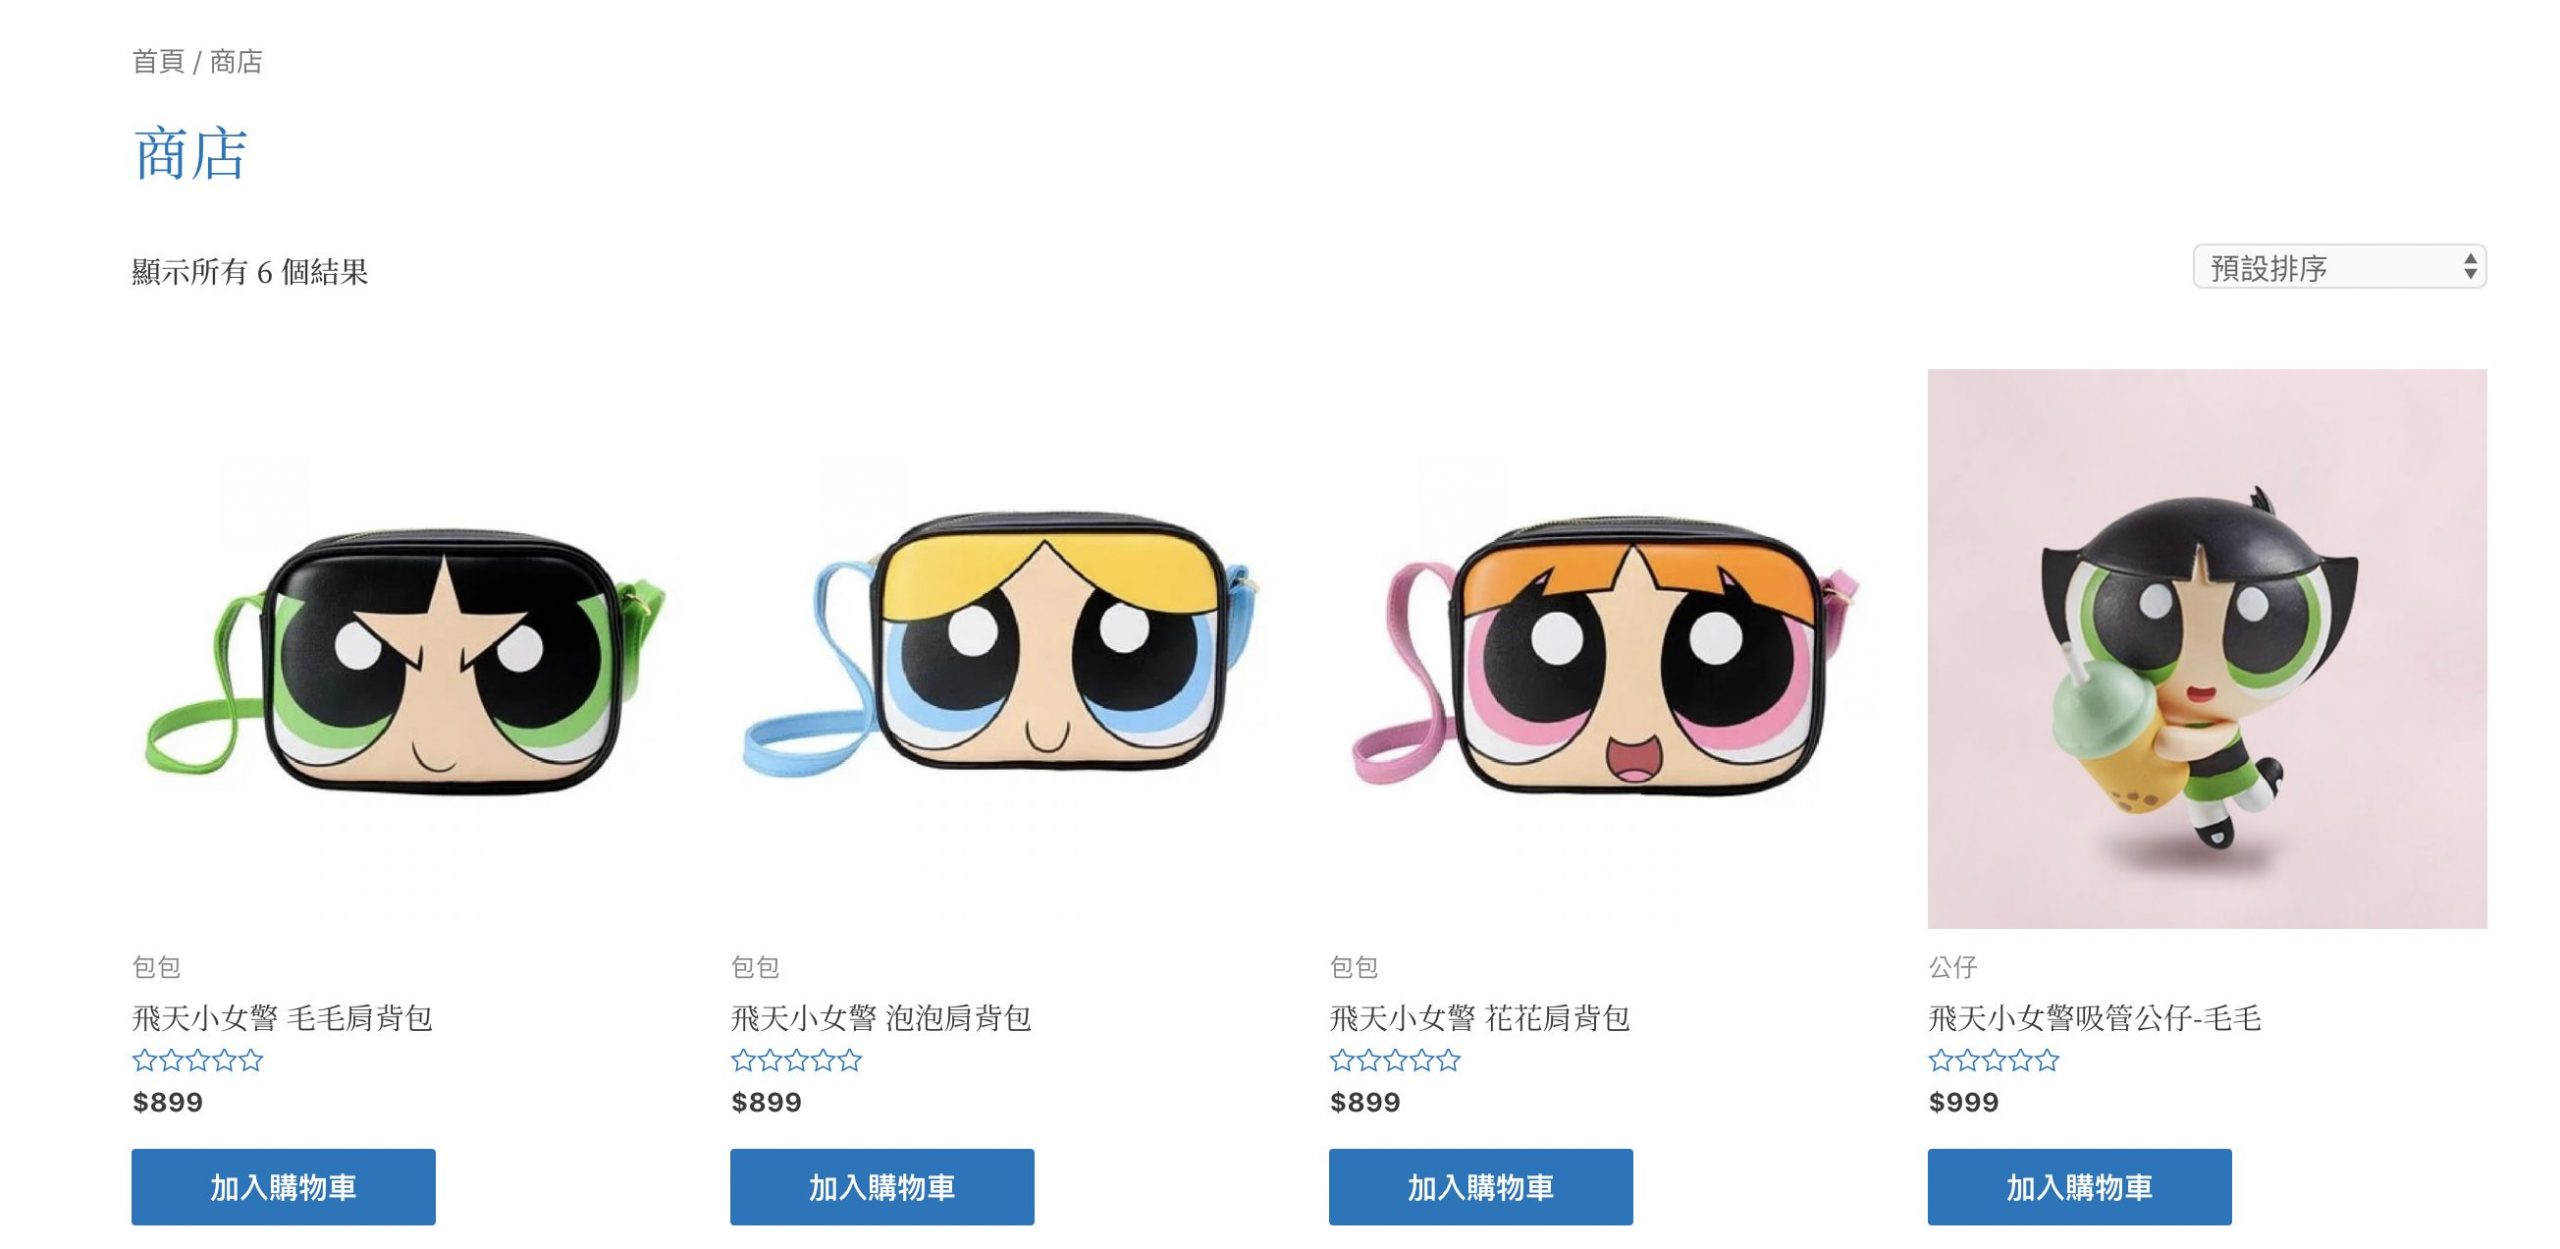Screen dimensions: 2560x1249
Task: Click the 飛天小女警 泡泡肩背包 title
Action: point(881,1018)
